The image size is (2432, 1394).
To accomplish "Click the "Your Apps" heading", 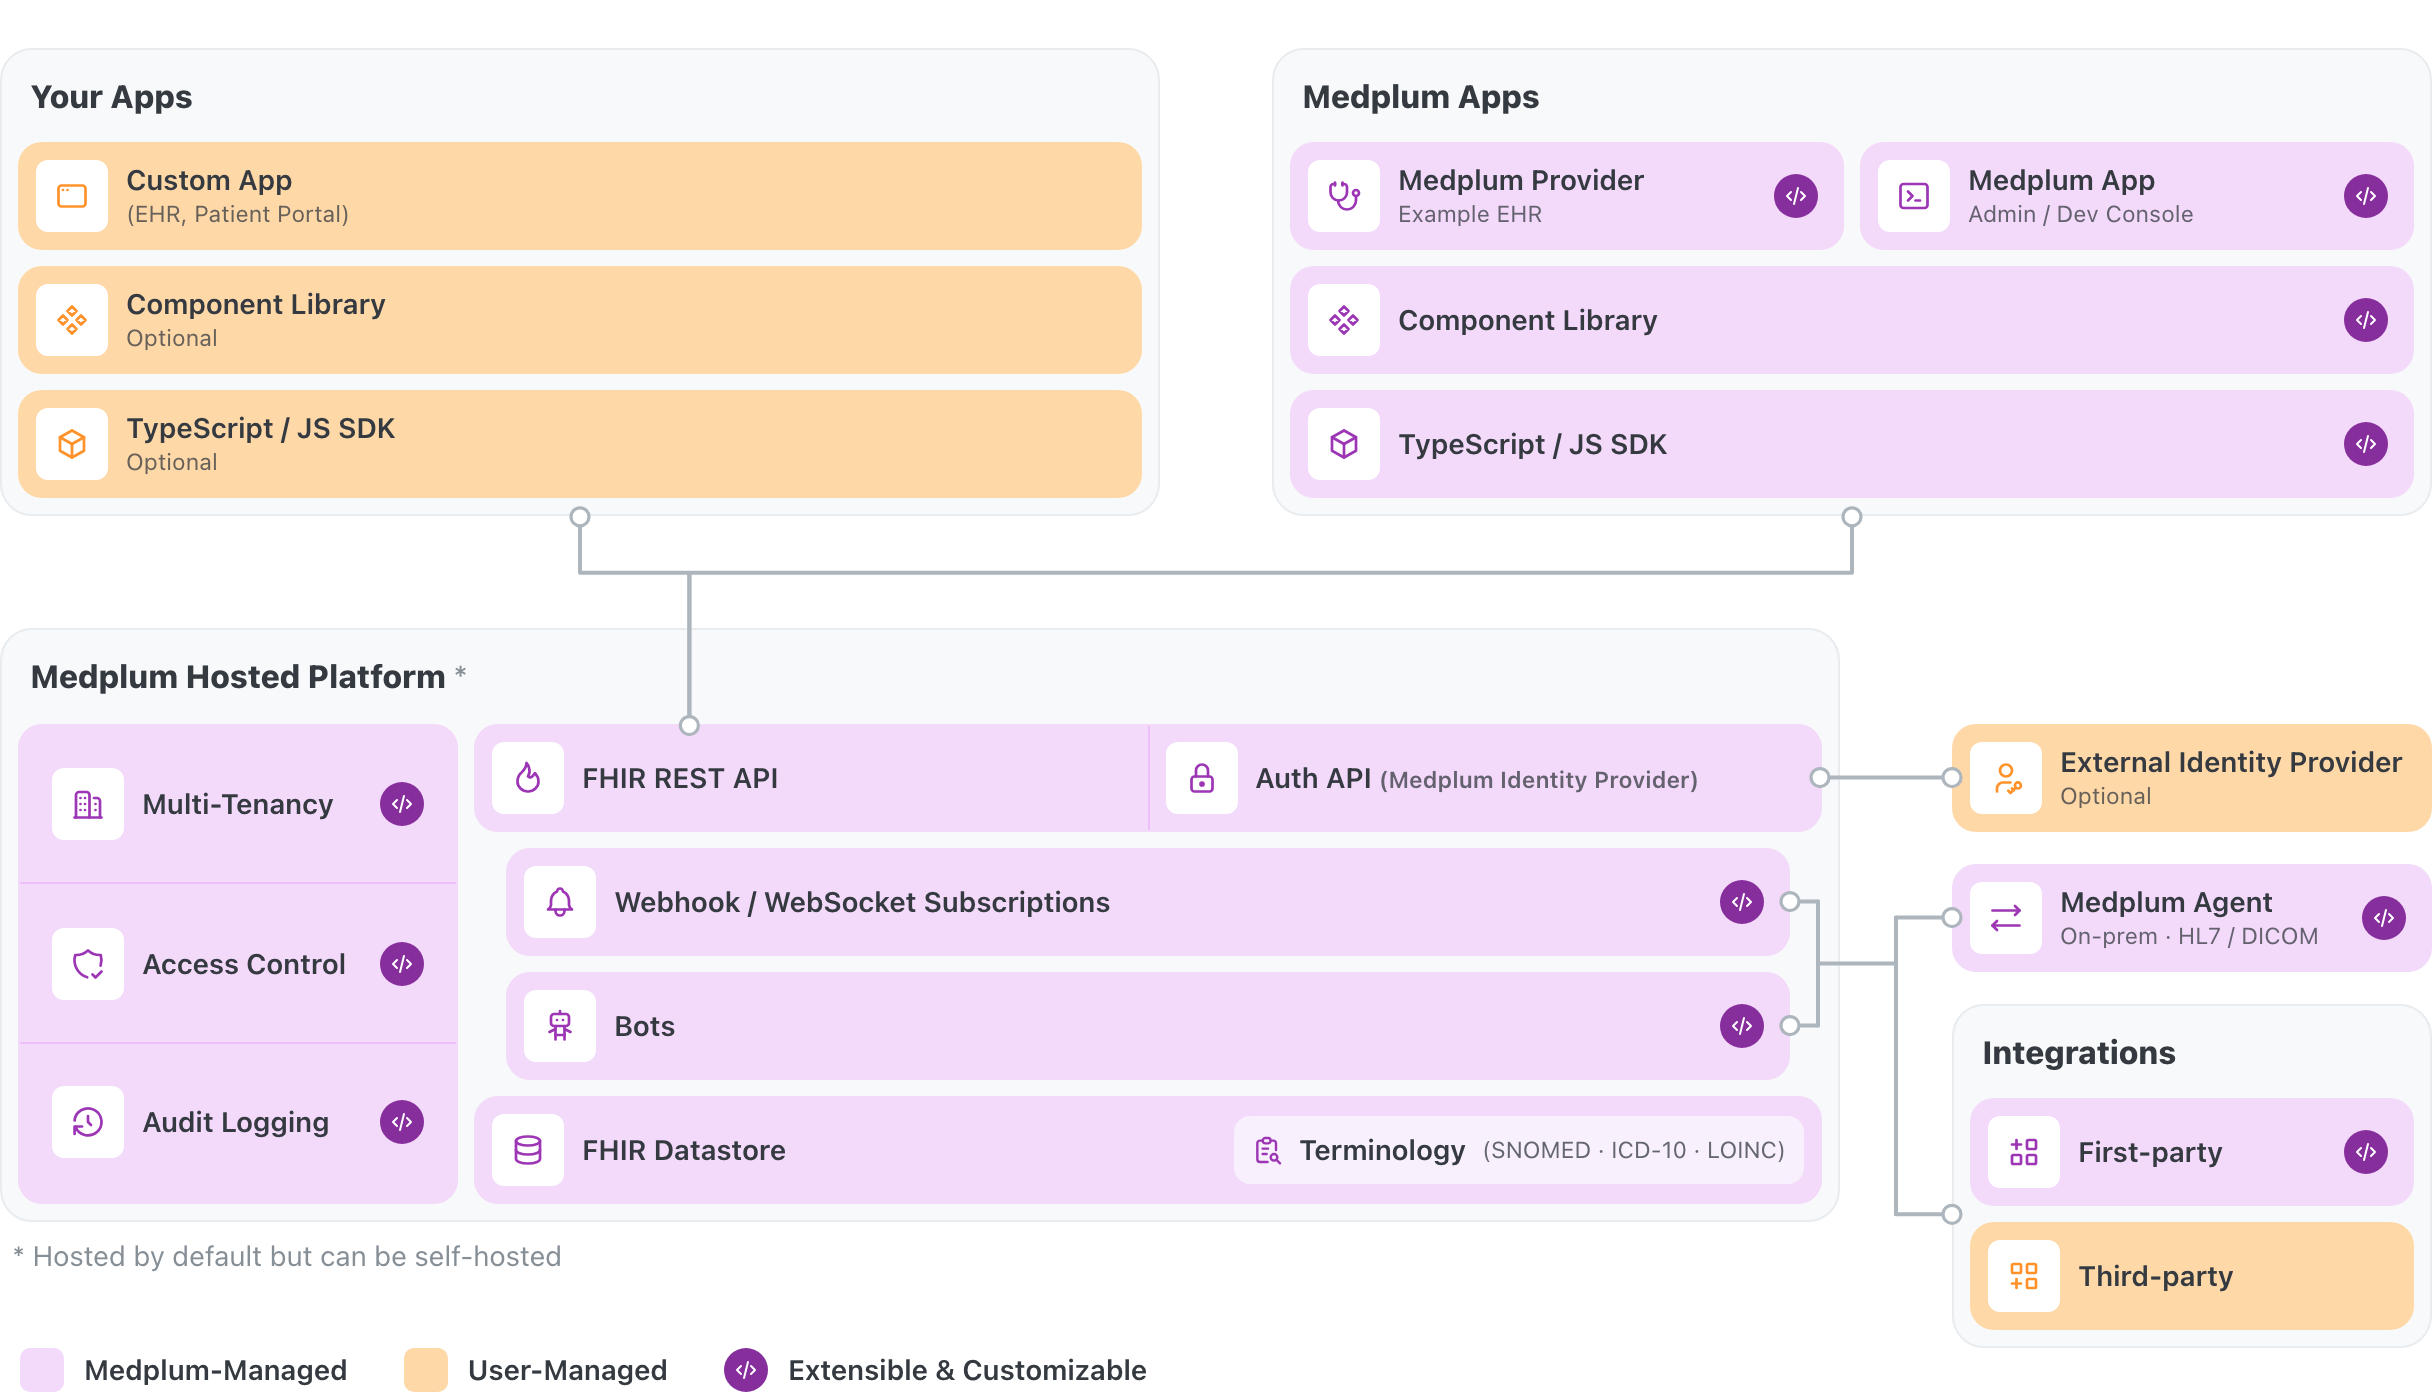I will point(112,97).
